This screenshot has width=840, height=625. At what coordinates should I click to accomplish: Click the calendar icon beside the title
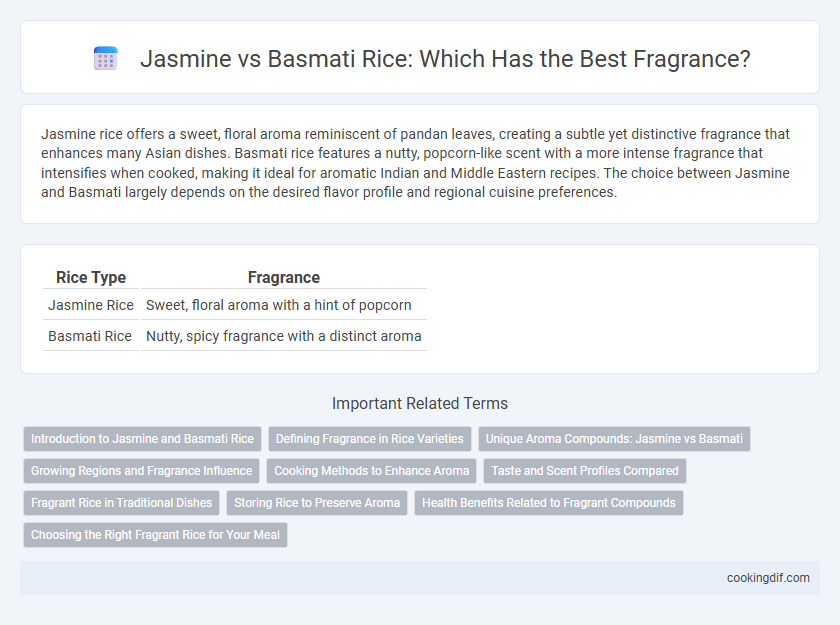106,58
